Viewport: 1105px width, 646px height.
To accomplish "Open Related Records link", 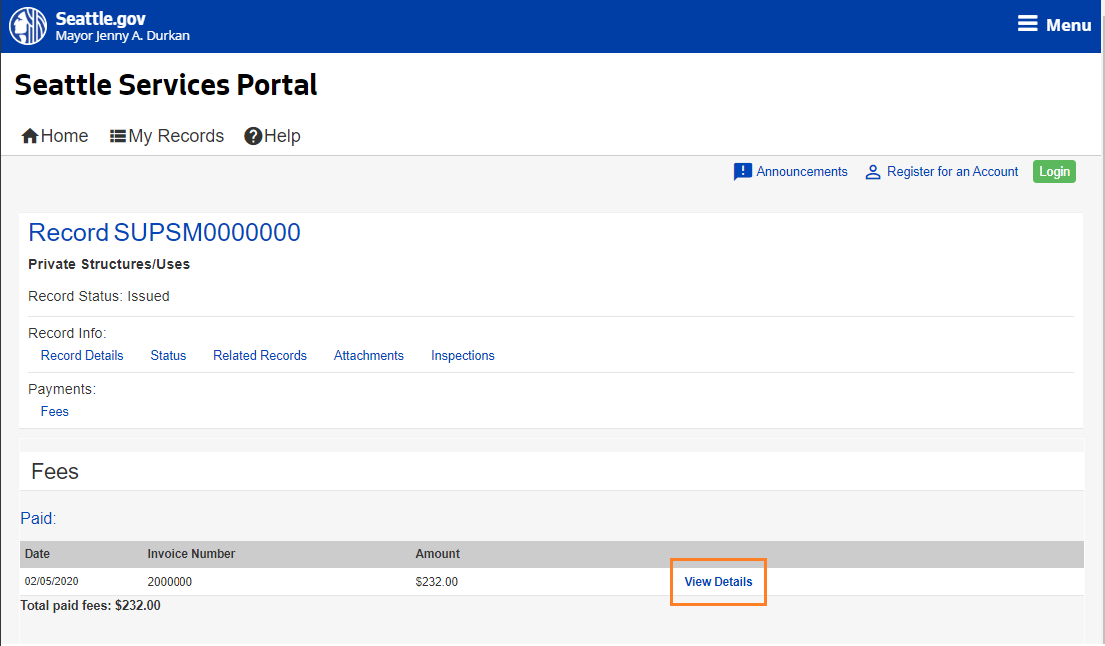I will [x=260, y=355].
